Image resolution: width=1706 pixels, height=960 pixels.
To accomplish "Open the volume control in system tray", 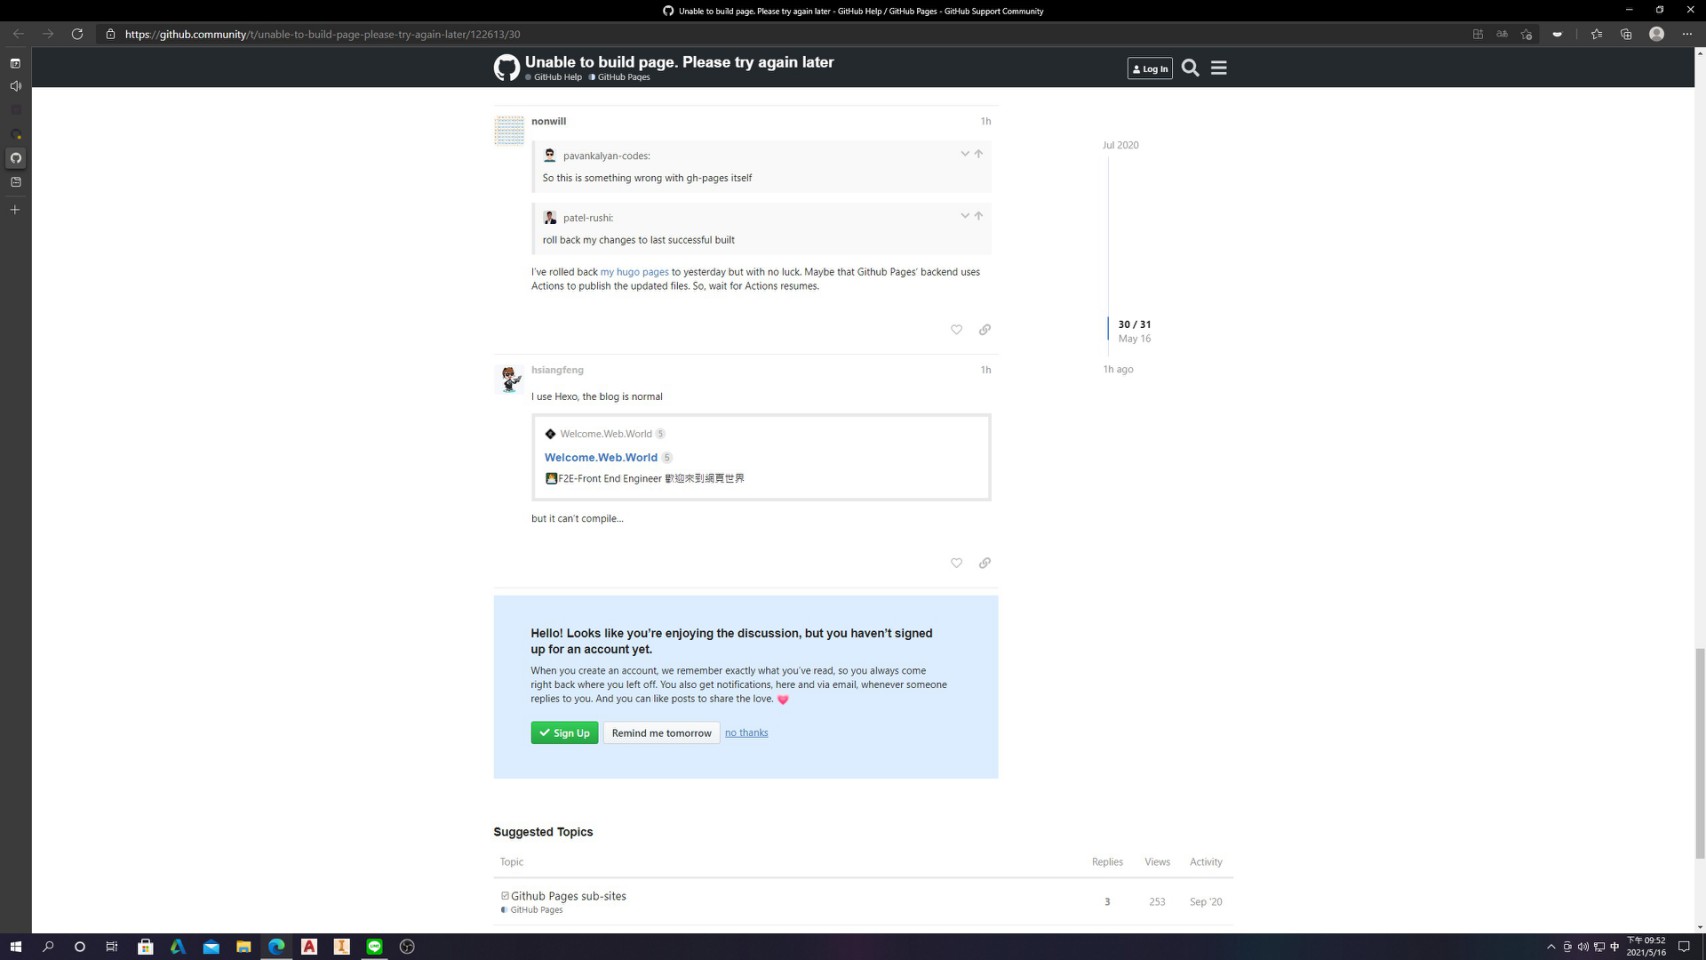I will (x=1583, y=947).
